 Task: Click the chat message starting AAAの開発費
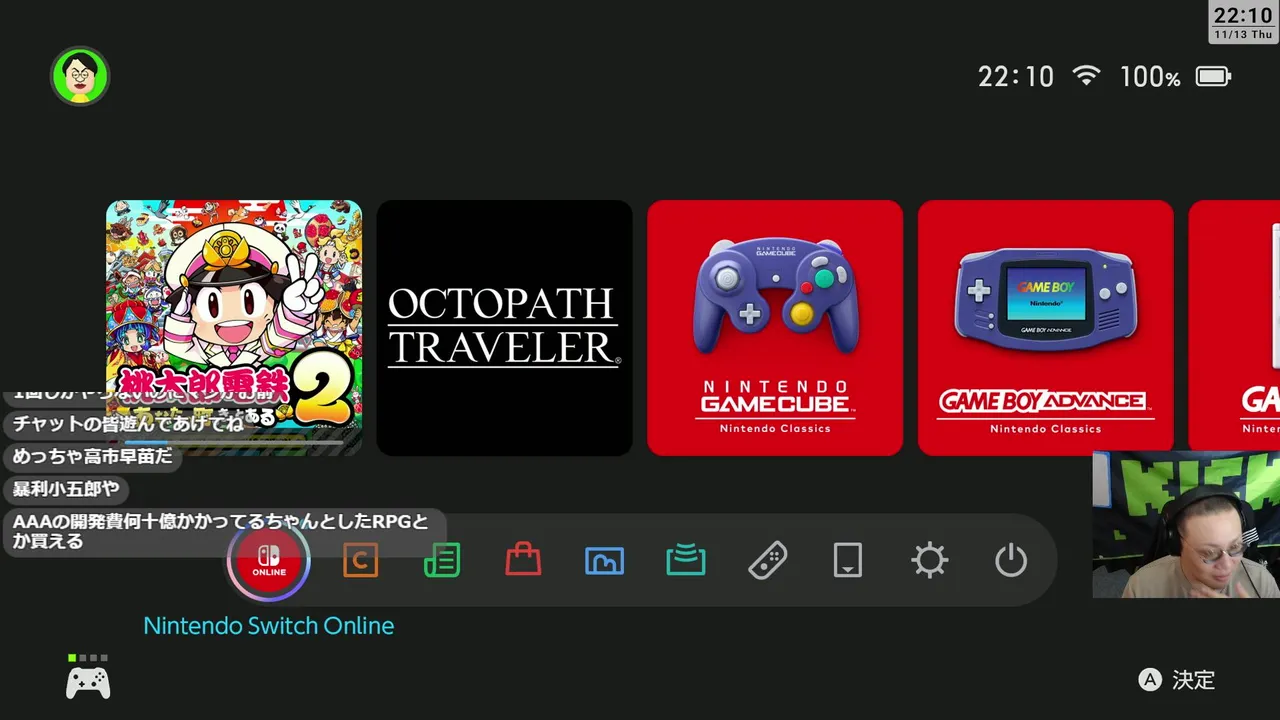pos(224,531)
